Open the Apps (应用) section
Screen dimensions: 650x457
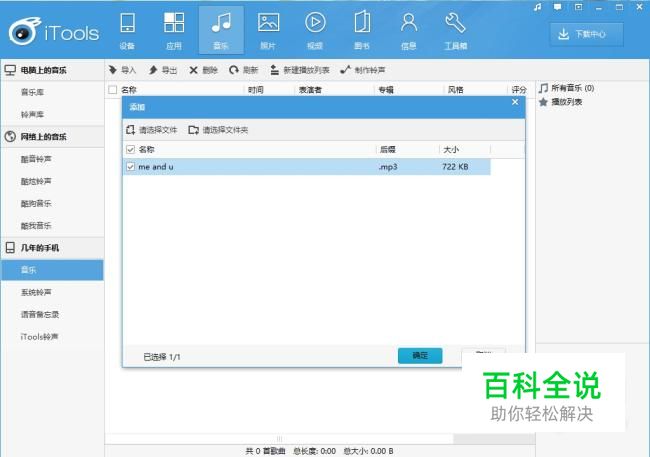coord(174,30)
